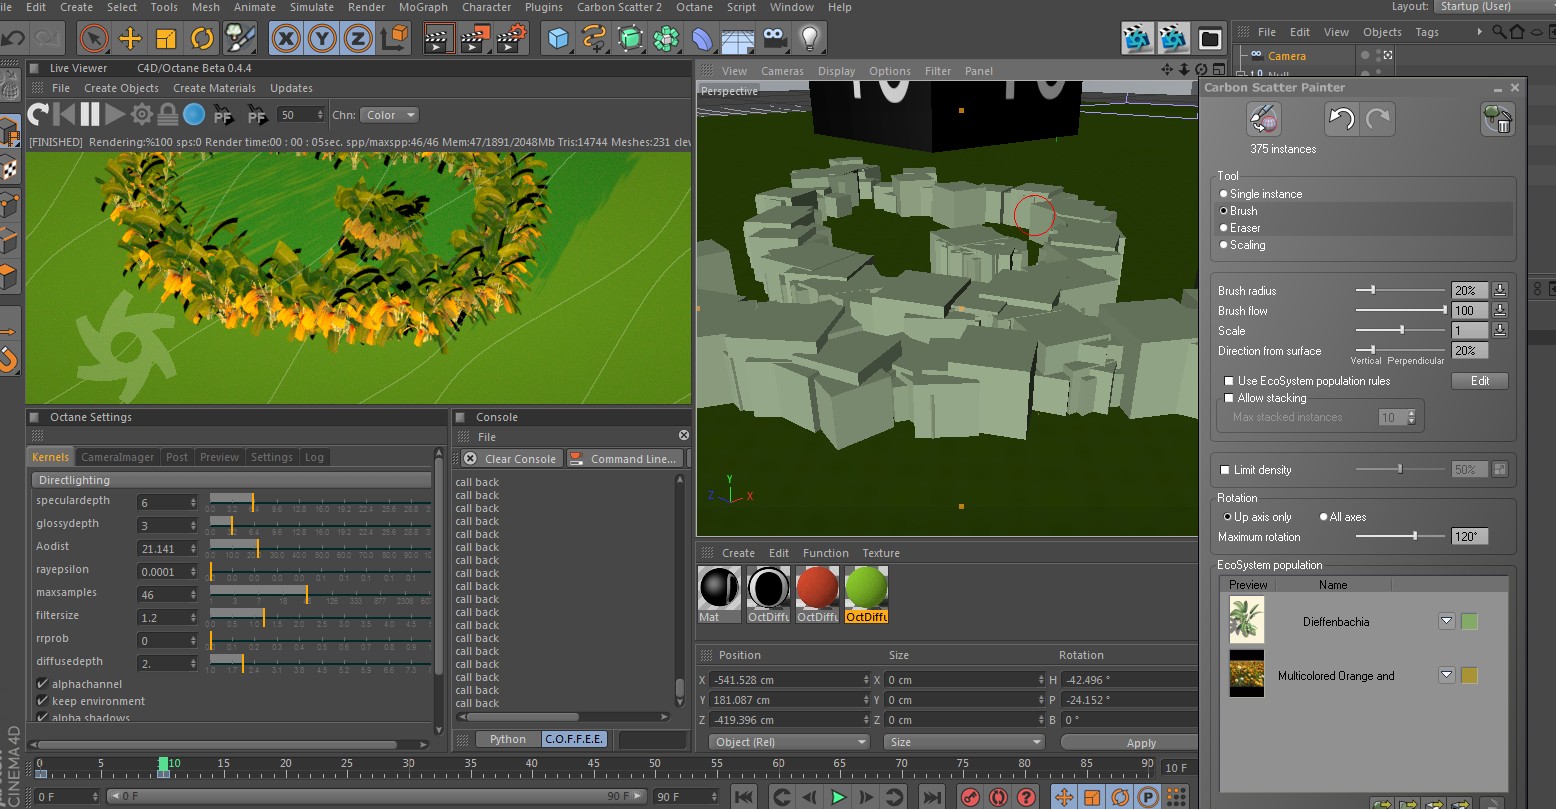Image resolution: width=1556 pixels, height=809 pixels.
Task: Open the Chn Color channel dropdown
Action: [x=389, y=115]
